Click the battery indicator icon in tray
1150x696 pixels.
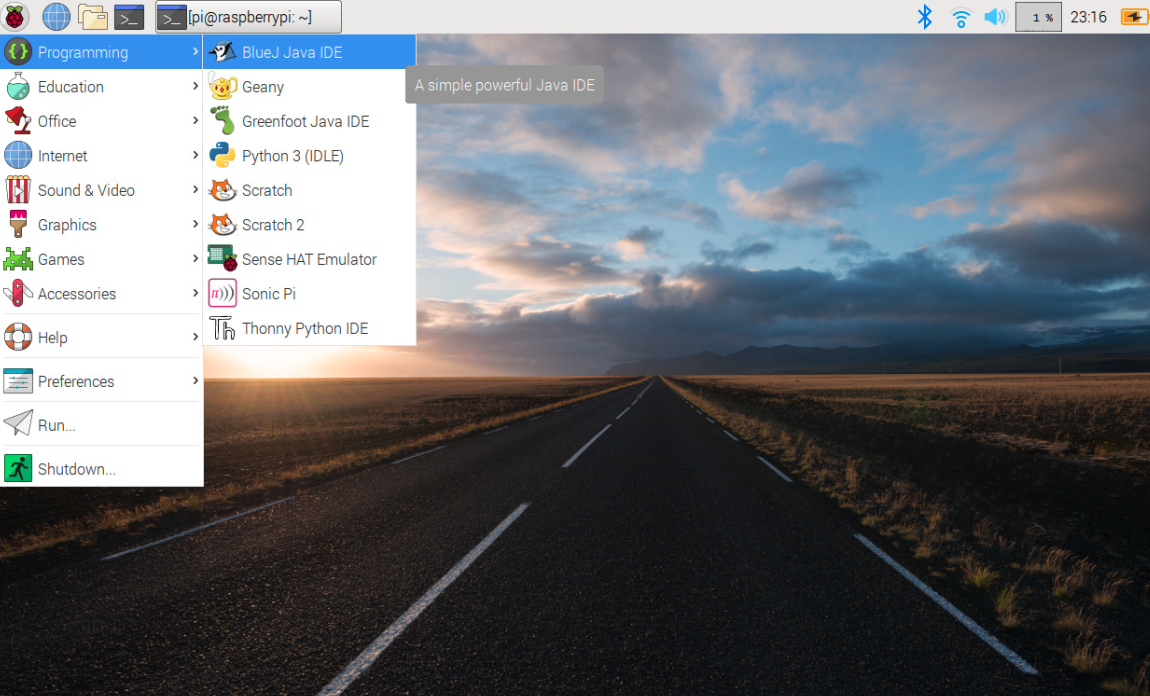[1134, 17]
